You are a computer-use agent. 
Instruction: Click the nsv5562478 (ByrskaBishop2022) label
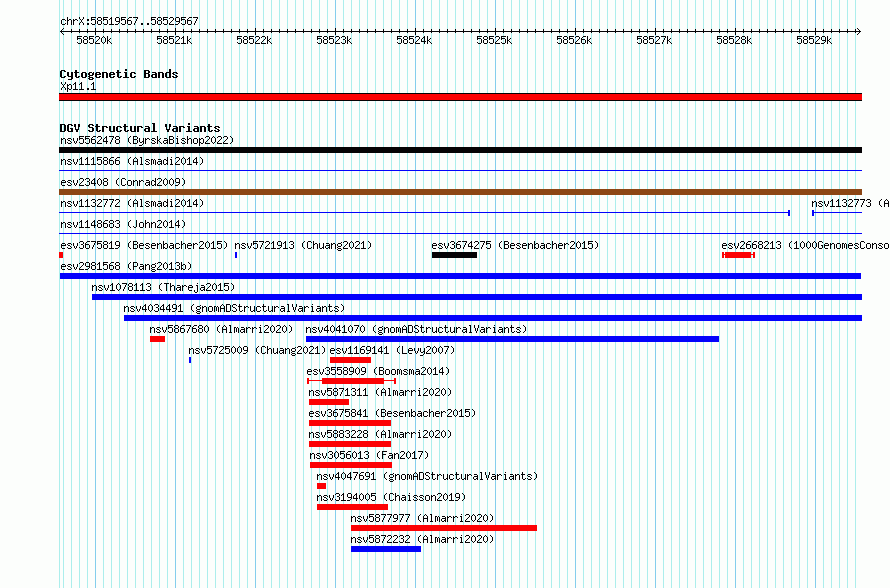[x=147, y=140]
